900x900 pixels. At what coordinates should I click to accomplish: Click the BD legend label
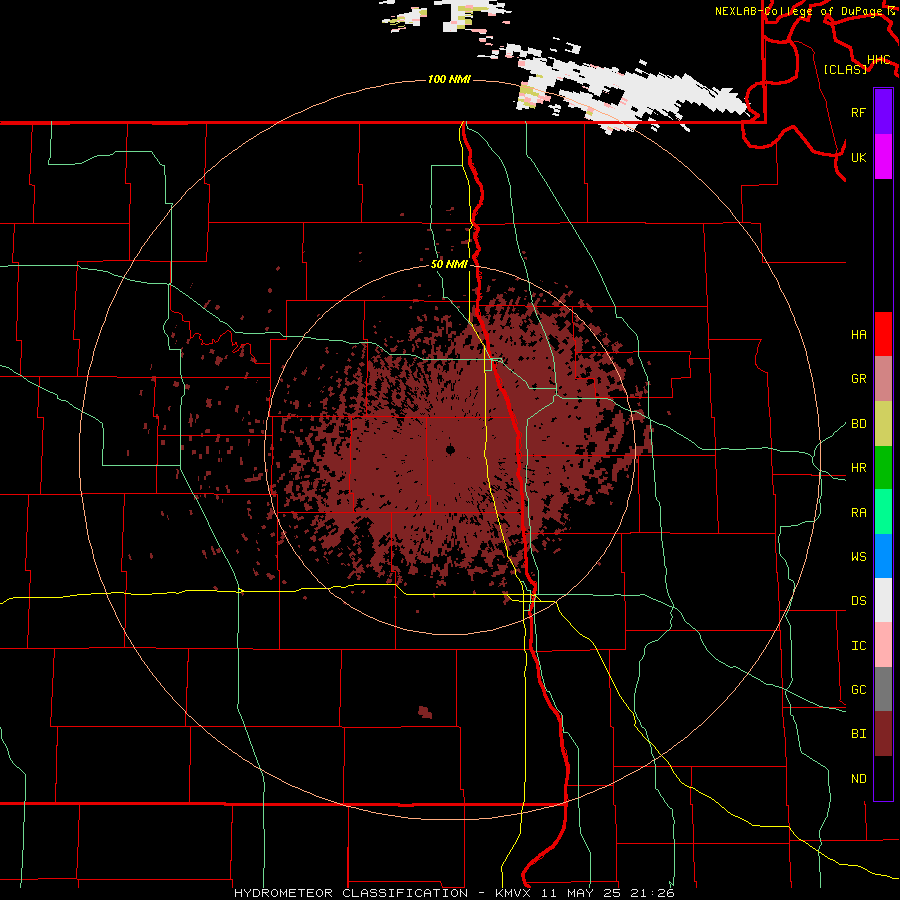858,424
